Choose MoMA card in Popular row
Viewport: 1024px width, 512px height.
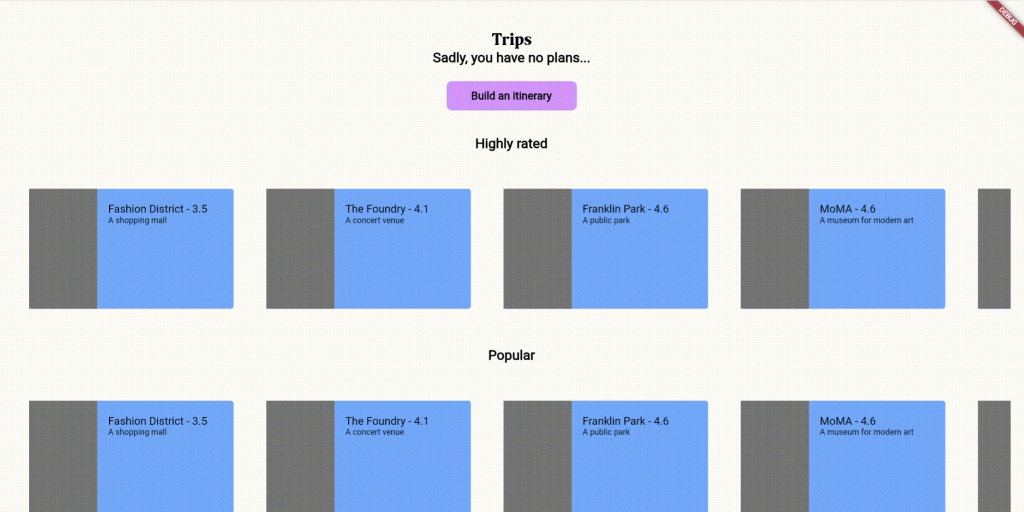842,456
